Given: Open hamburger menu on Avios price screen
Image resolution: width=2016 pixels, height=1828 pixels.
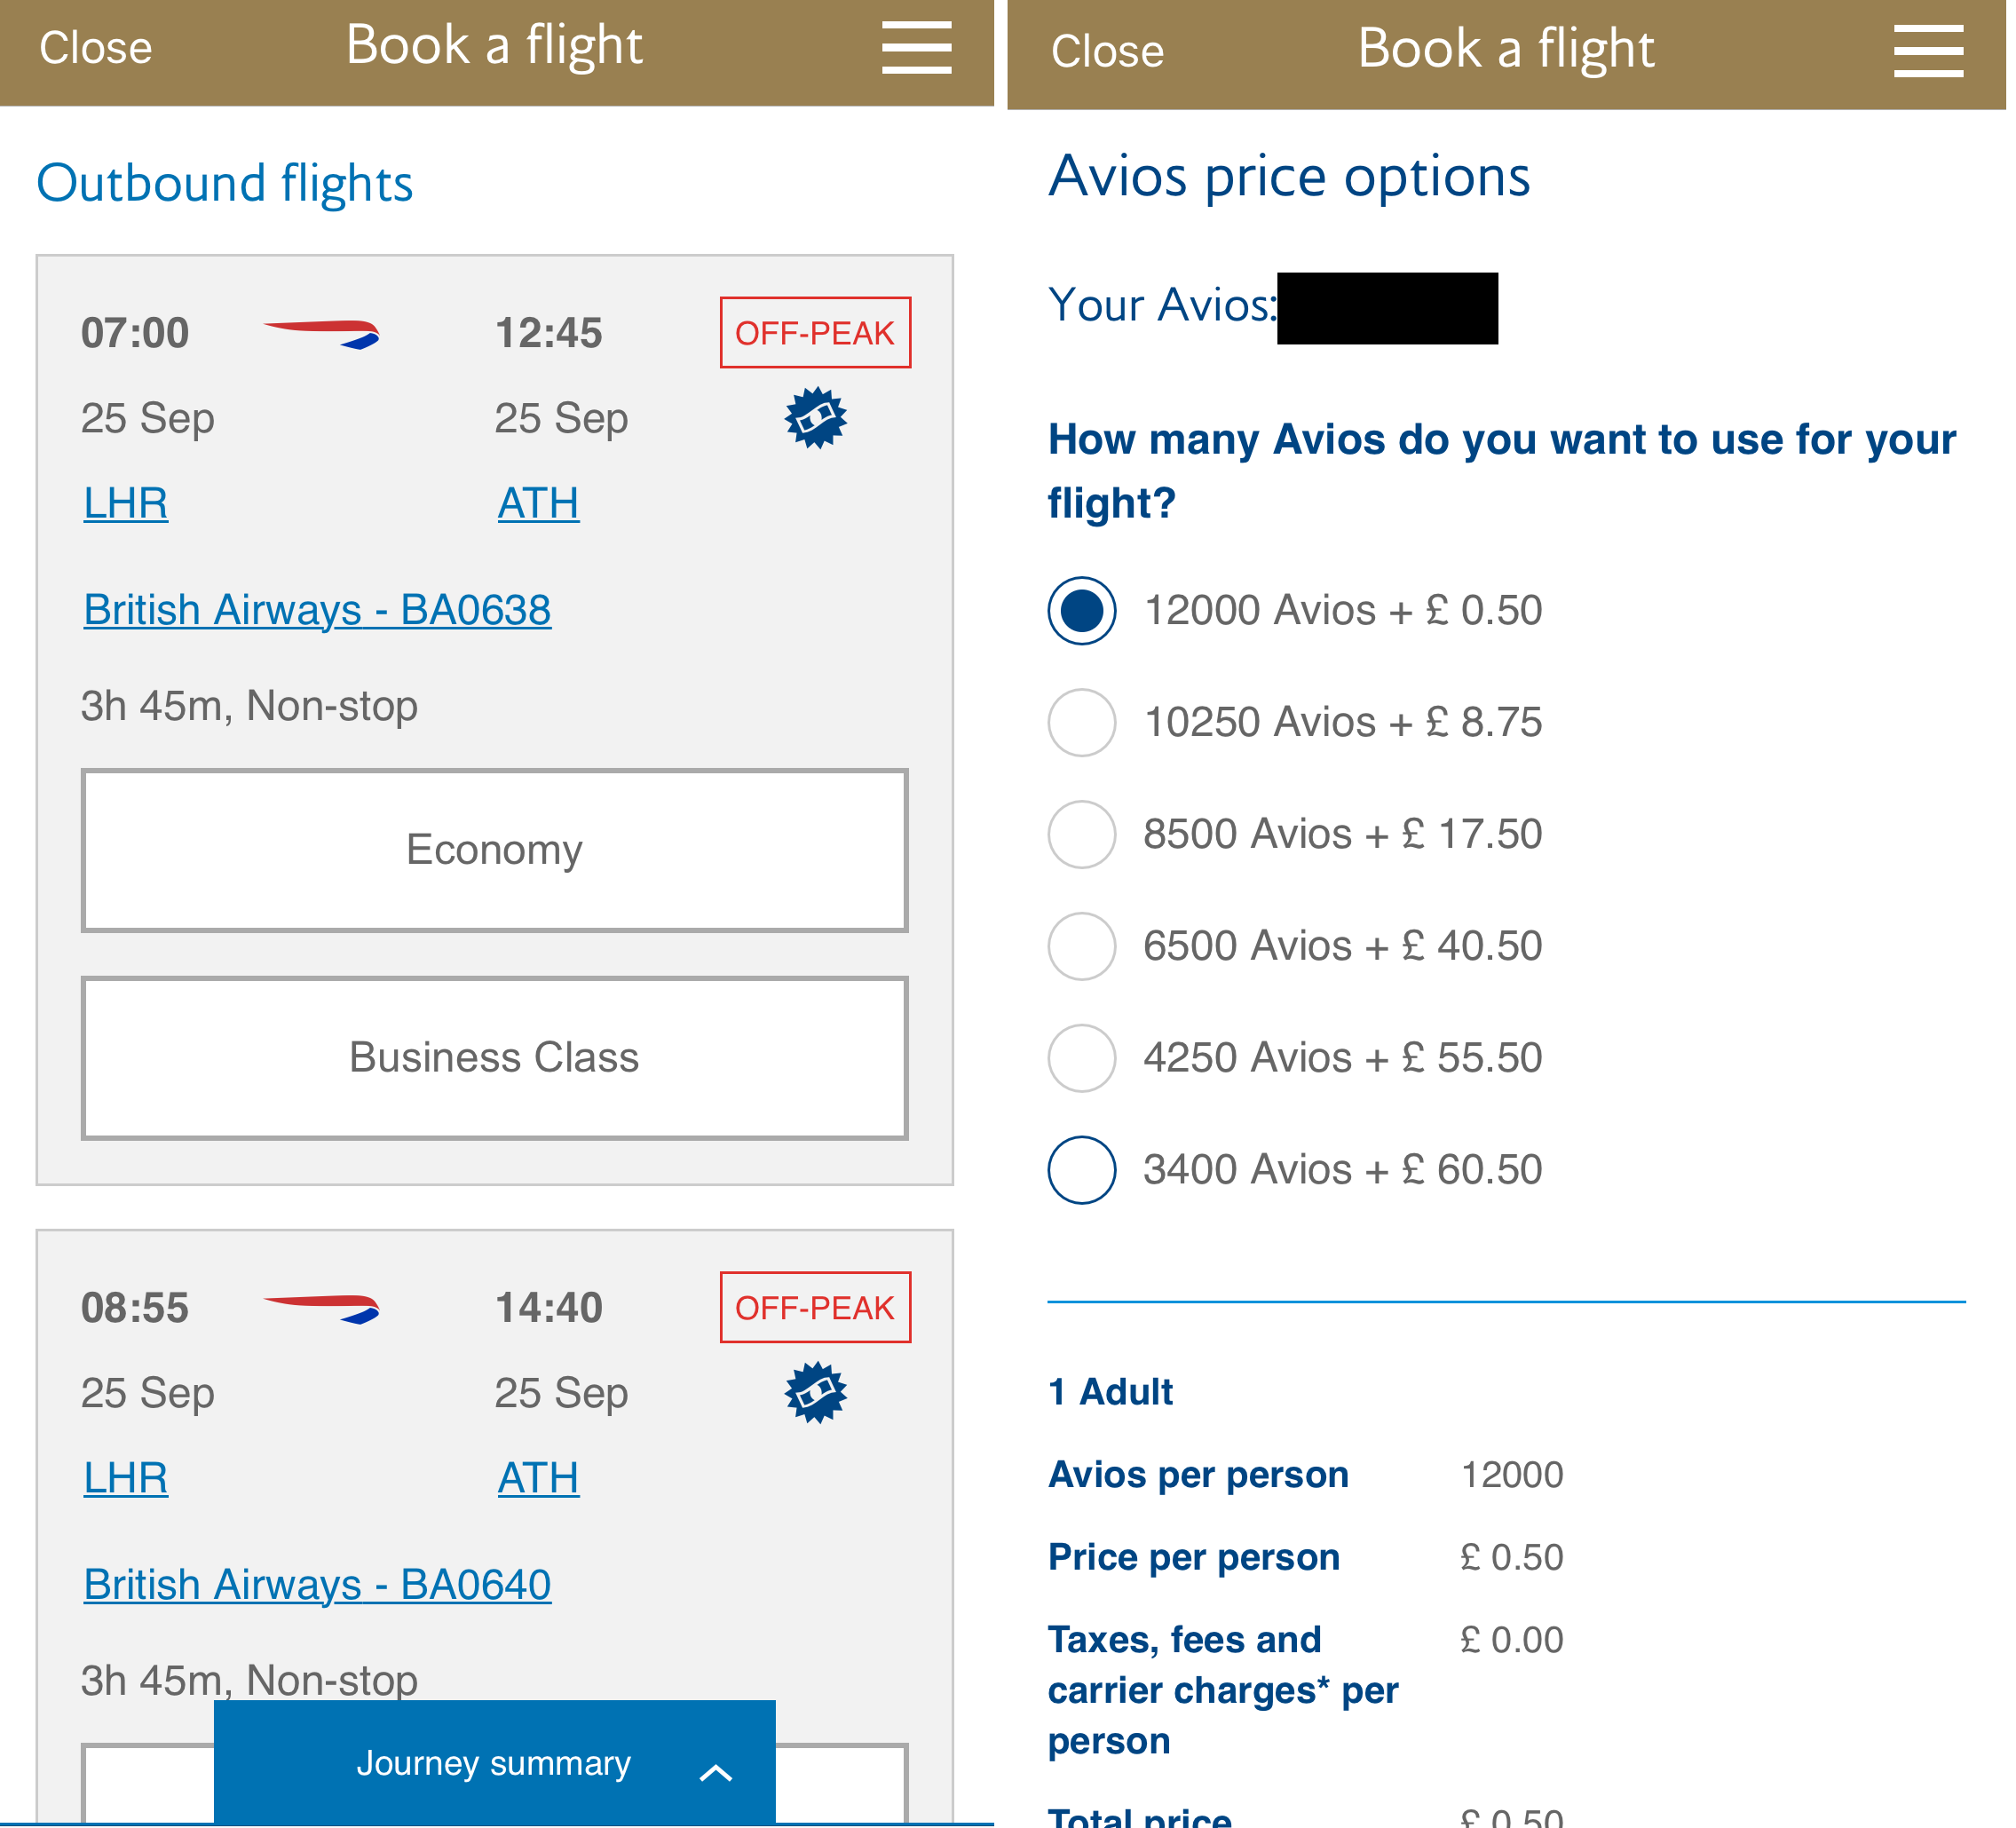Looking at the screenshot, I should pyautogui.click(x=1927, y=52).
